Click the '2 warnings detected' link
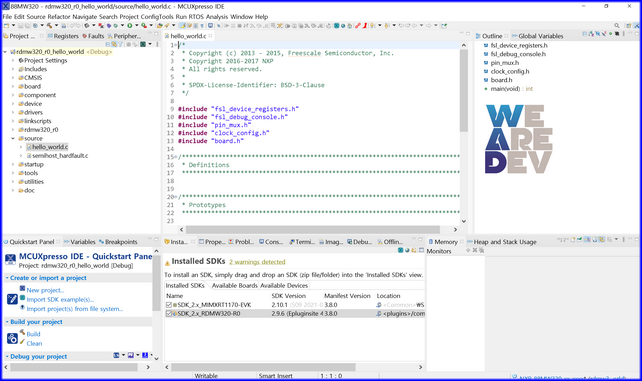 (x=257, y=262)
